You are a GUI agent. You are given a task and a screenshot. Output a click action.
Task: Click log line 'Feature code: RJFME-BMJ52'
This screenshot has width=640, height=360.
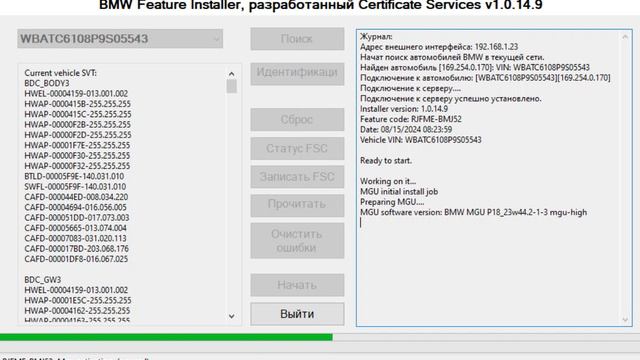[x=411, y=119]
